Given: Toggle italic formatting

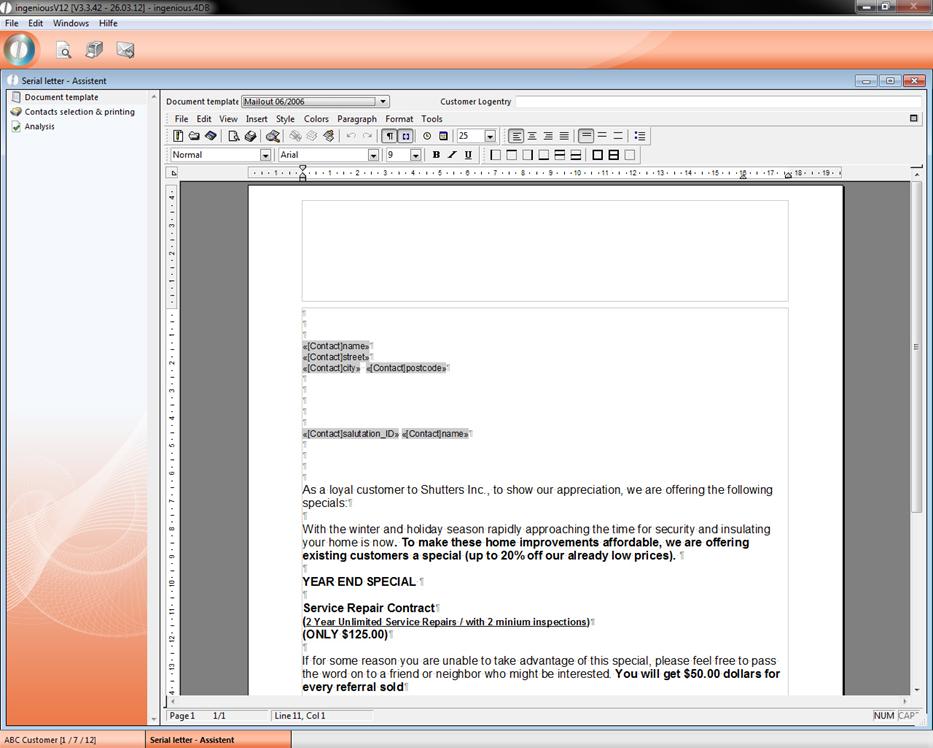Looking at the screenshot, I should [452, 155].
